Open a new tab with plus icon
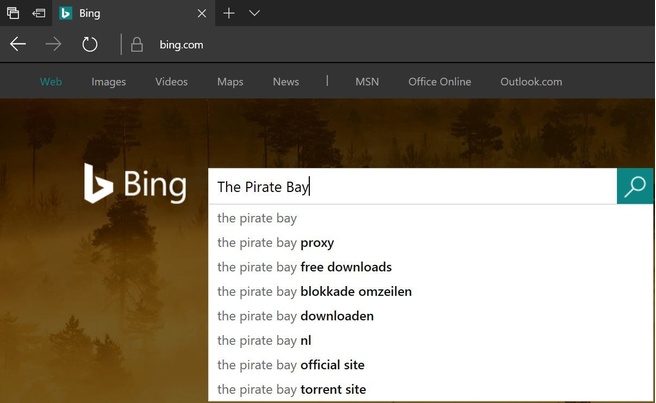This screenshot has width=656, height=403. 229,13
